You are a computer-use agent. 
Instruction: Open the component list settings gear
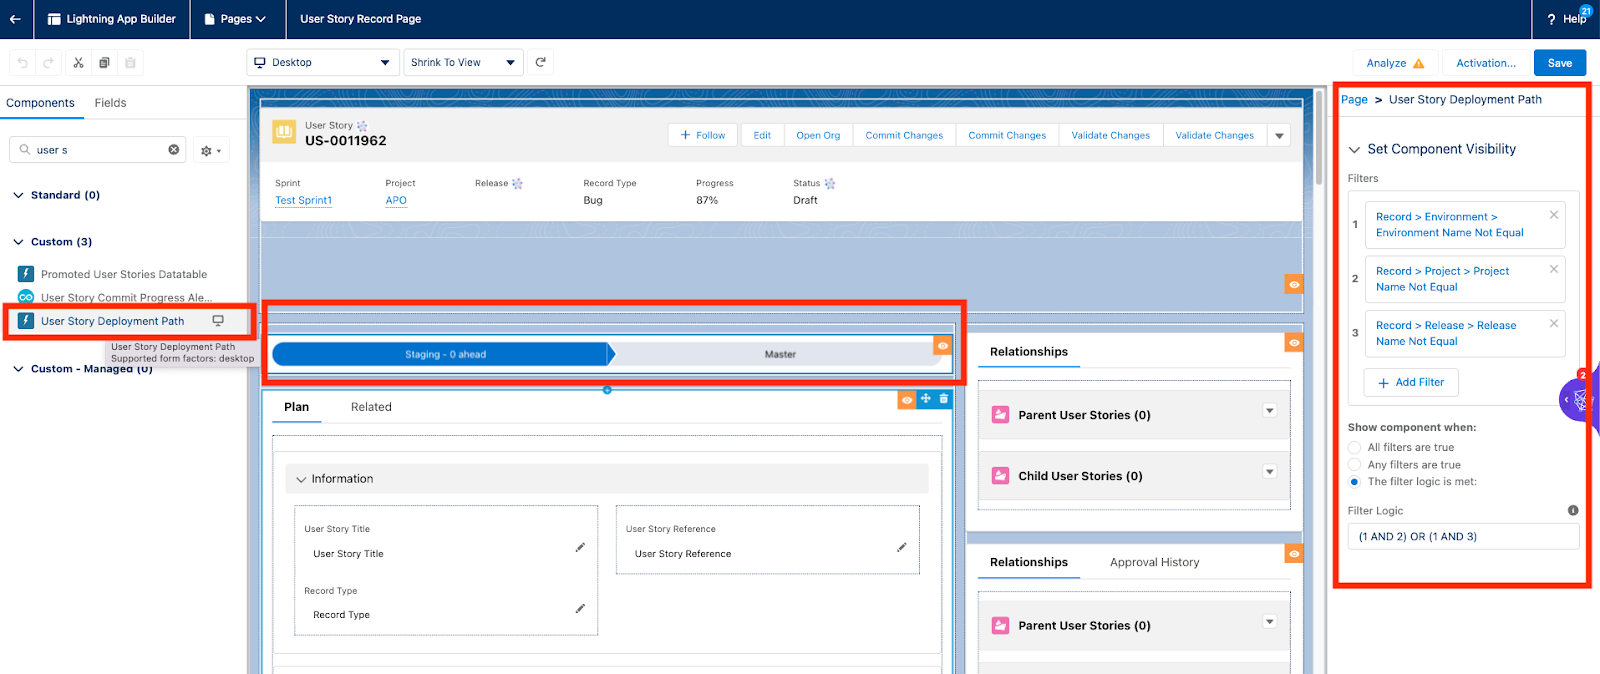click(210, 151)
